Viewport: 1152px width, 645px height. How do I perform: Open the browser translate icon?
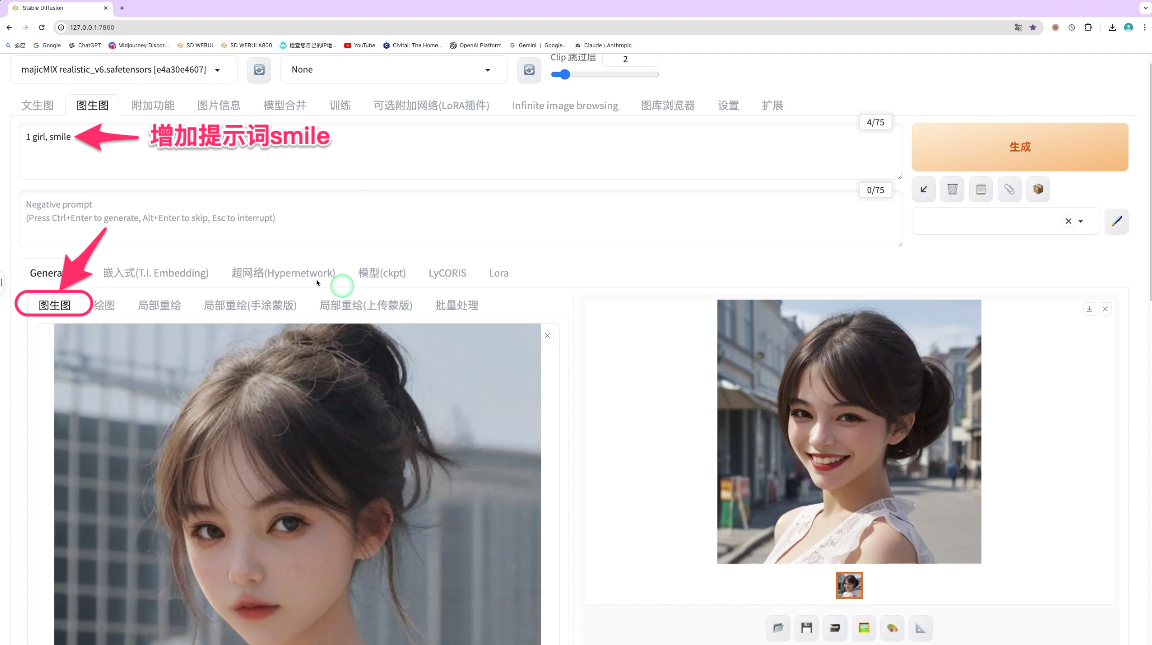(1018, 27)
